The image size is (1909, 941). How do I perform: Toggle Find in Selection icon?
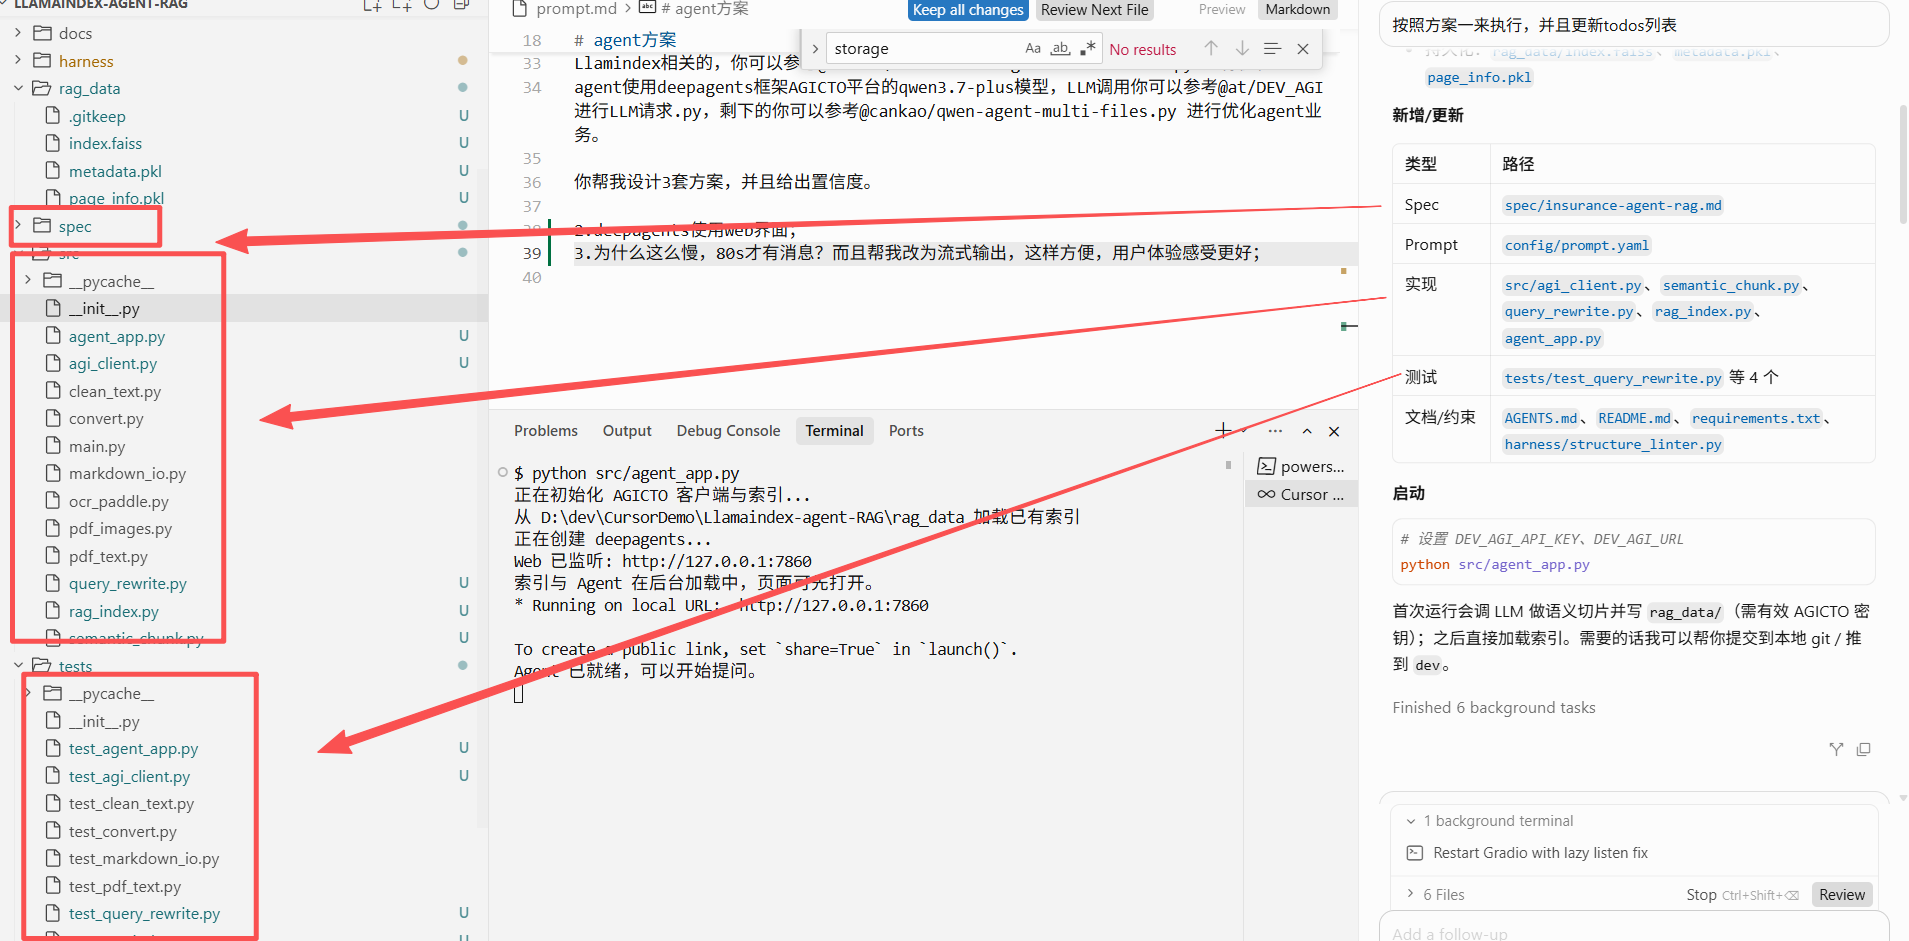[1272, 48]
